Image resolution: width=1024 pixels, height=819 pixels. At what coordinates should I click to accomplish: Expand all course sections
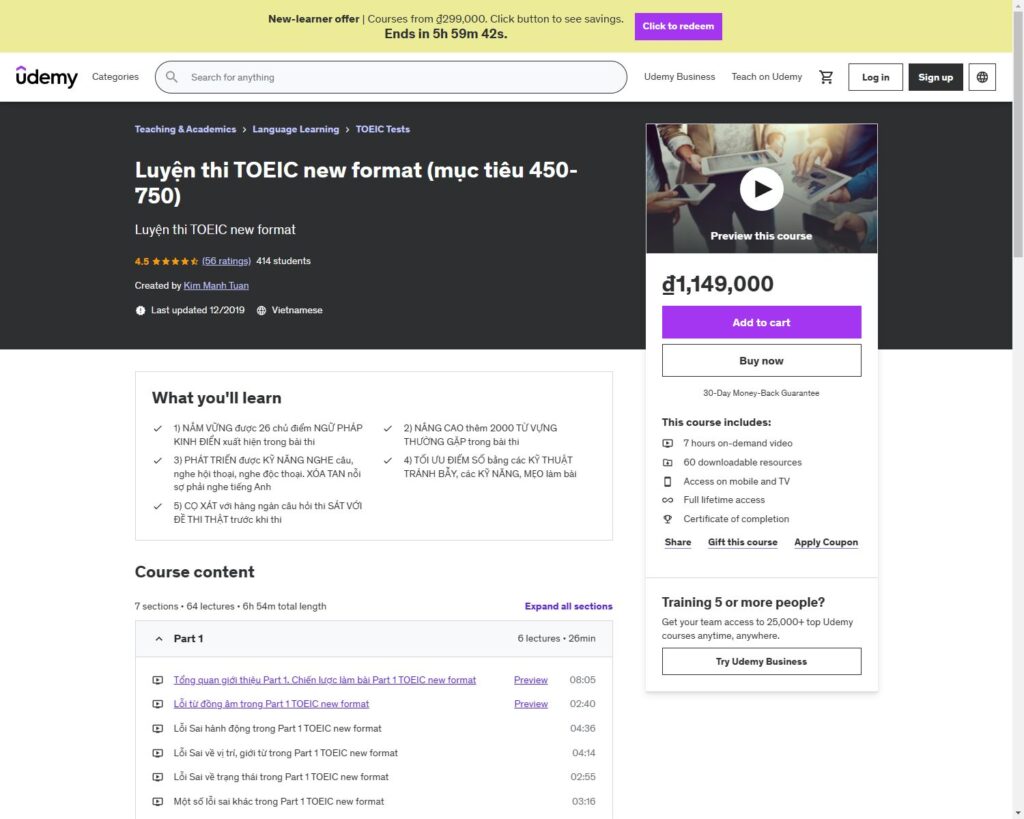(x=568, y=606)
